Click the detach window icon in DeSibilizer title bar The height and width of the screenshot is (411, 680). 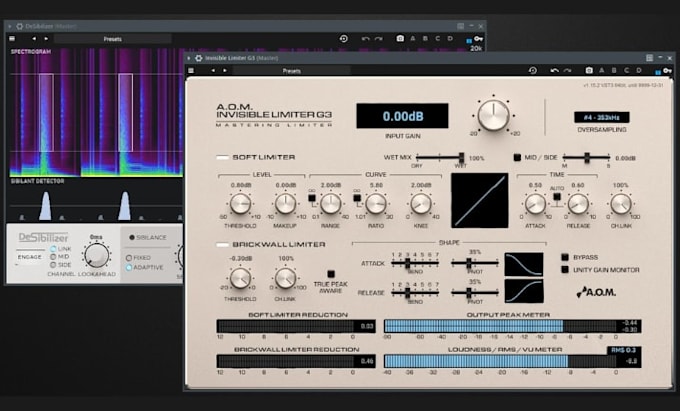tap(461, 26)
